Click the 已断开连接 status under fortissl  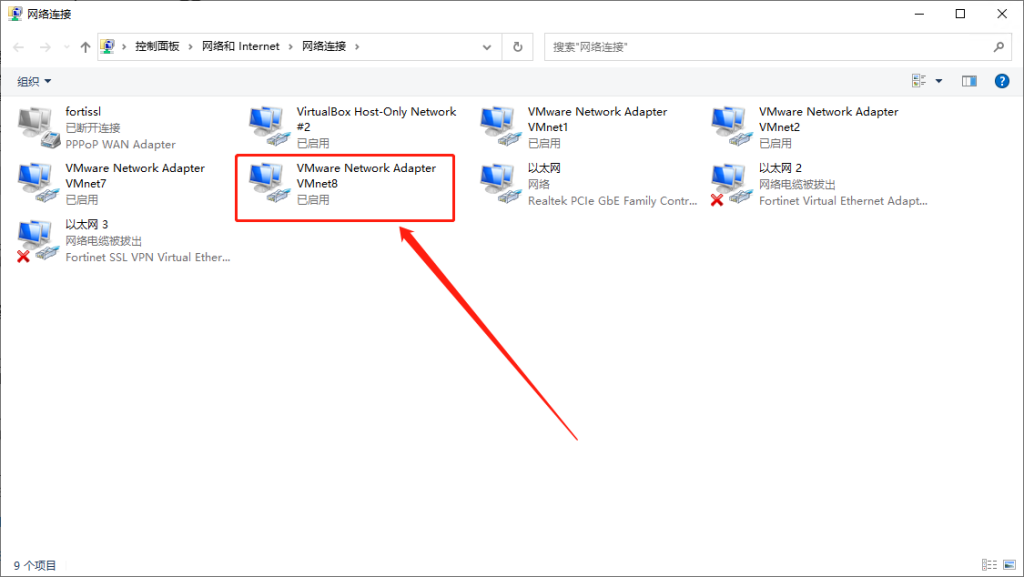tap(93, 128)
